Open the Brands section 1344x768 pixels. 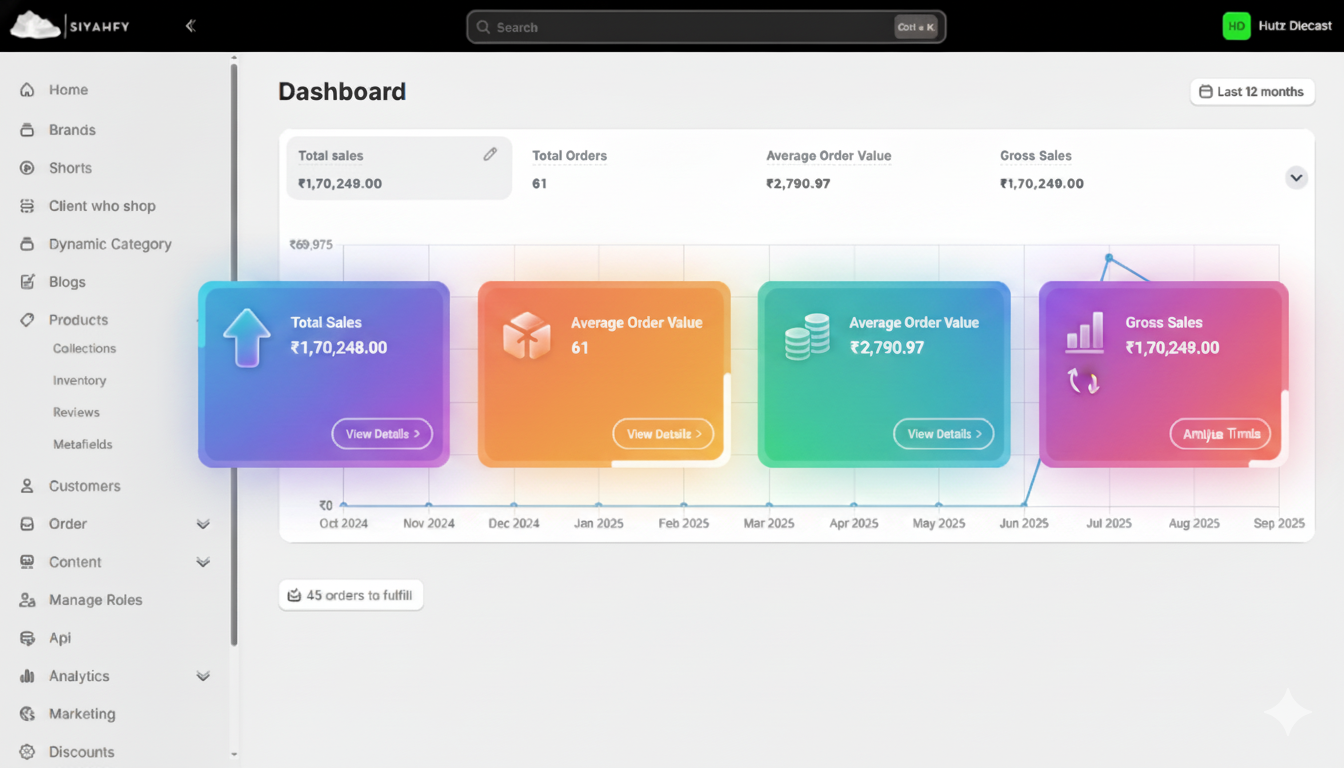[70, 129]
